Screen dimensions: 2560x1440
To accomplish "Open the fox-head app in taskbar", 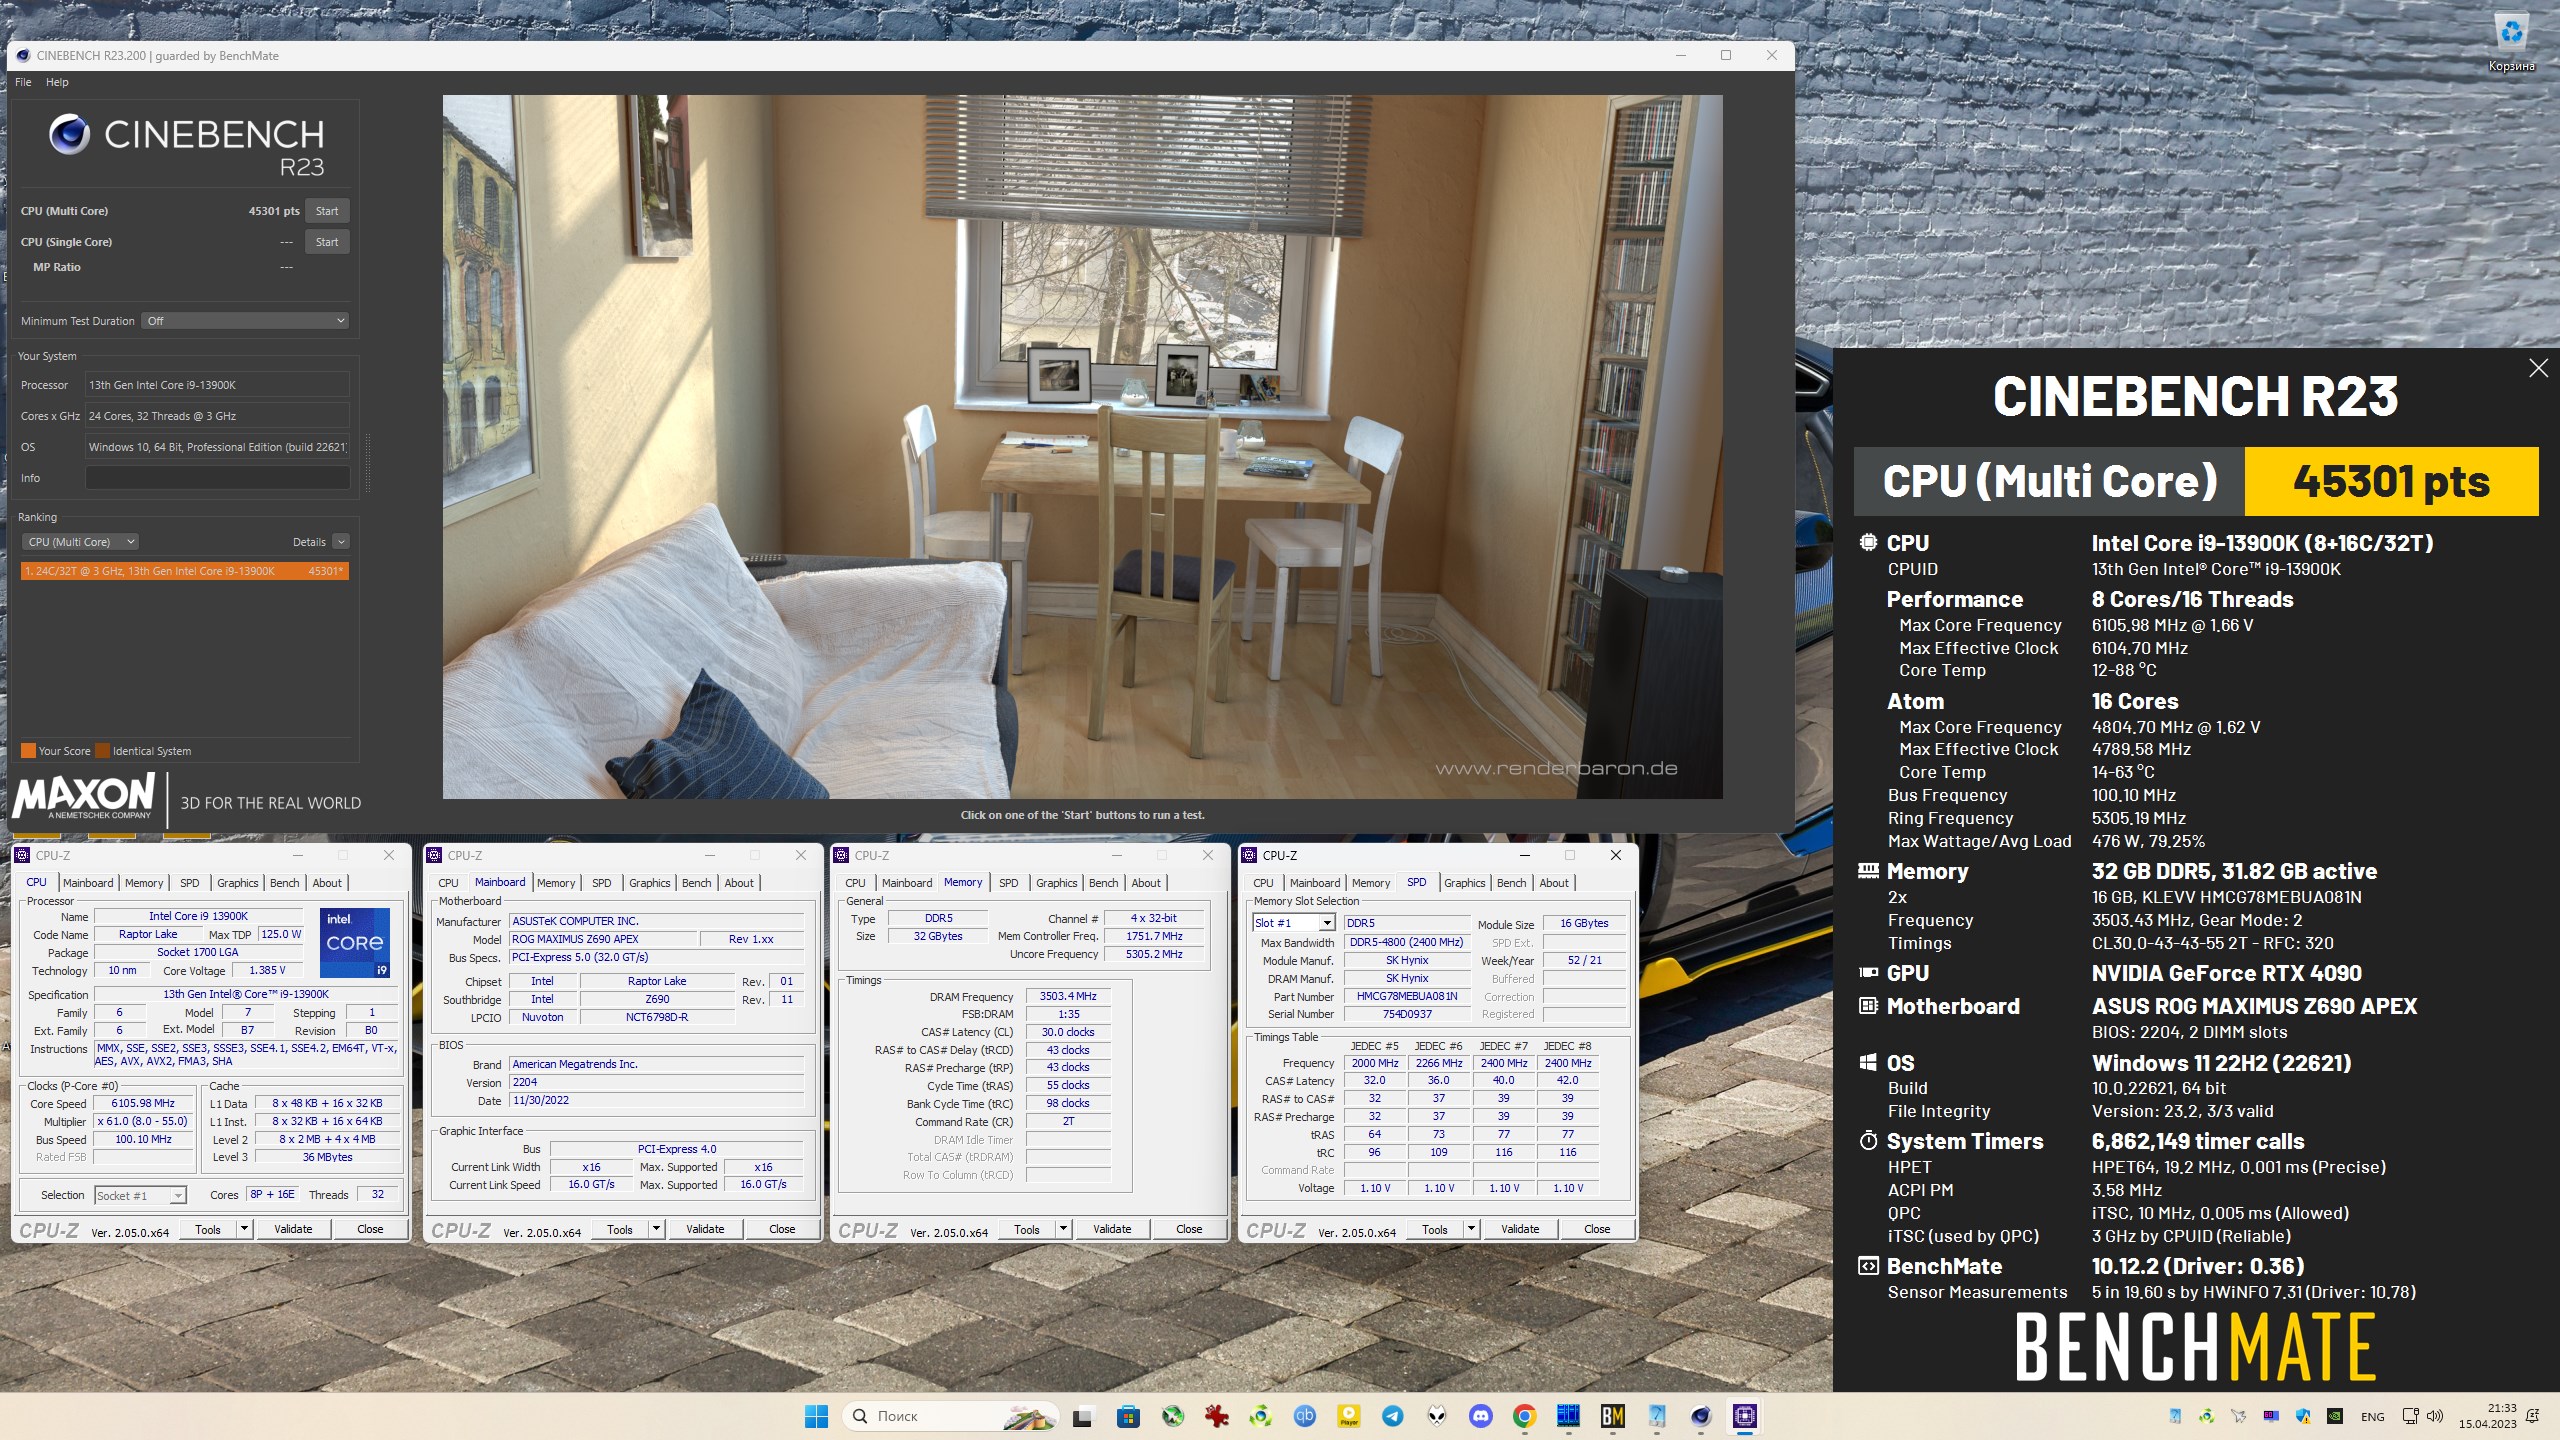I will click(x=1437, y=1416).
